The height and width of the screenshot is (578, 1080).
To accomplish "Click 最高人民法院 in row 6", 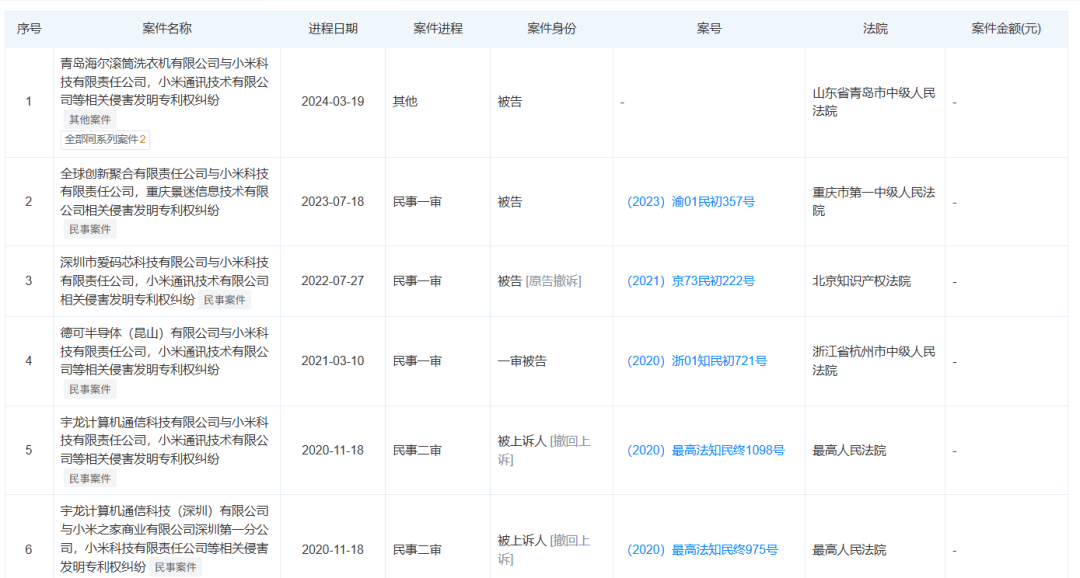I will click(849, 550).
